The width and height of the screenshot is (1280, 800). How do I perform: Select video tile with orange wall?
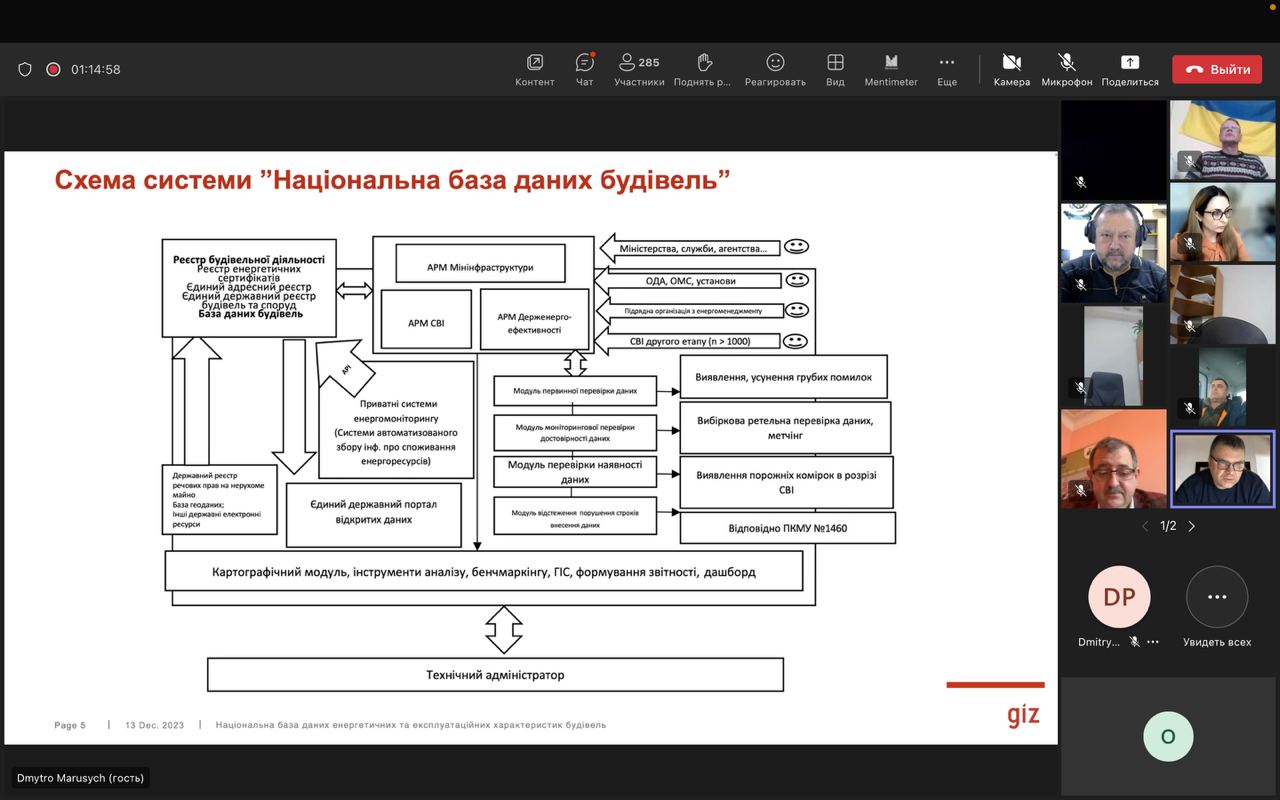pos(1114,458)
